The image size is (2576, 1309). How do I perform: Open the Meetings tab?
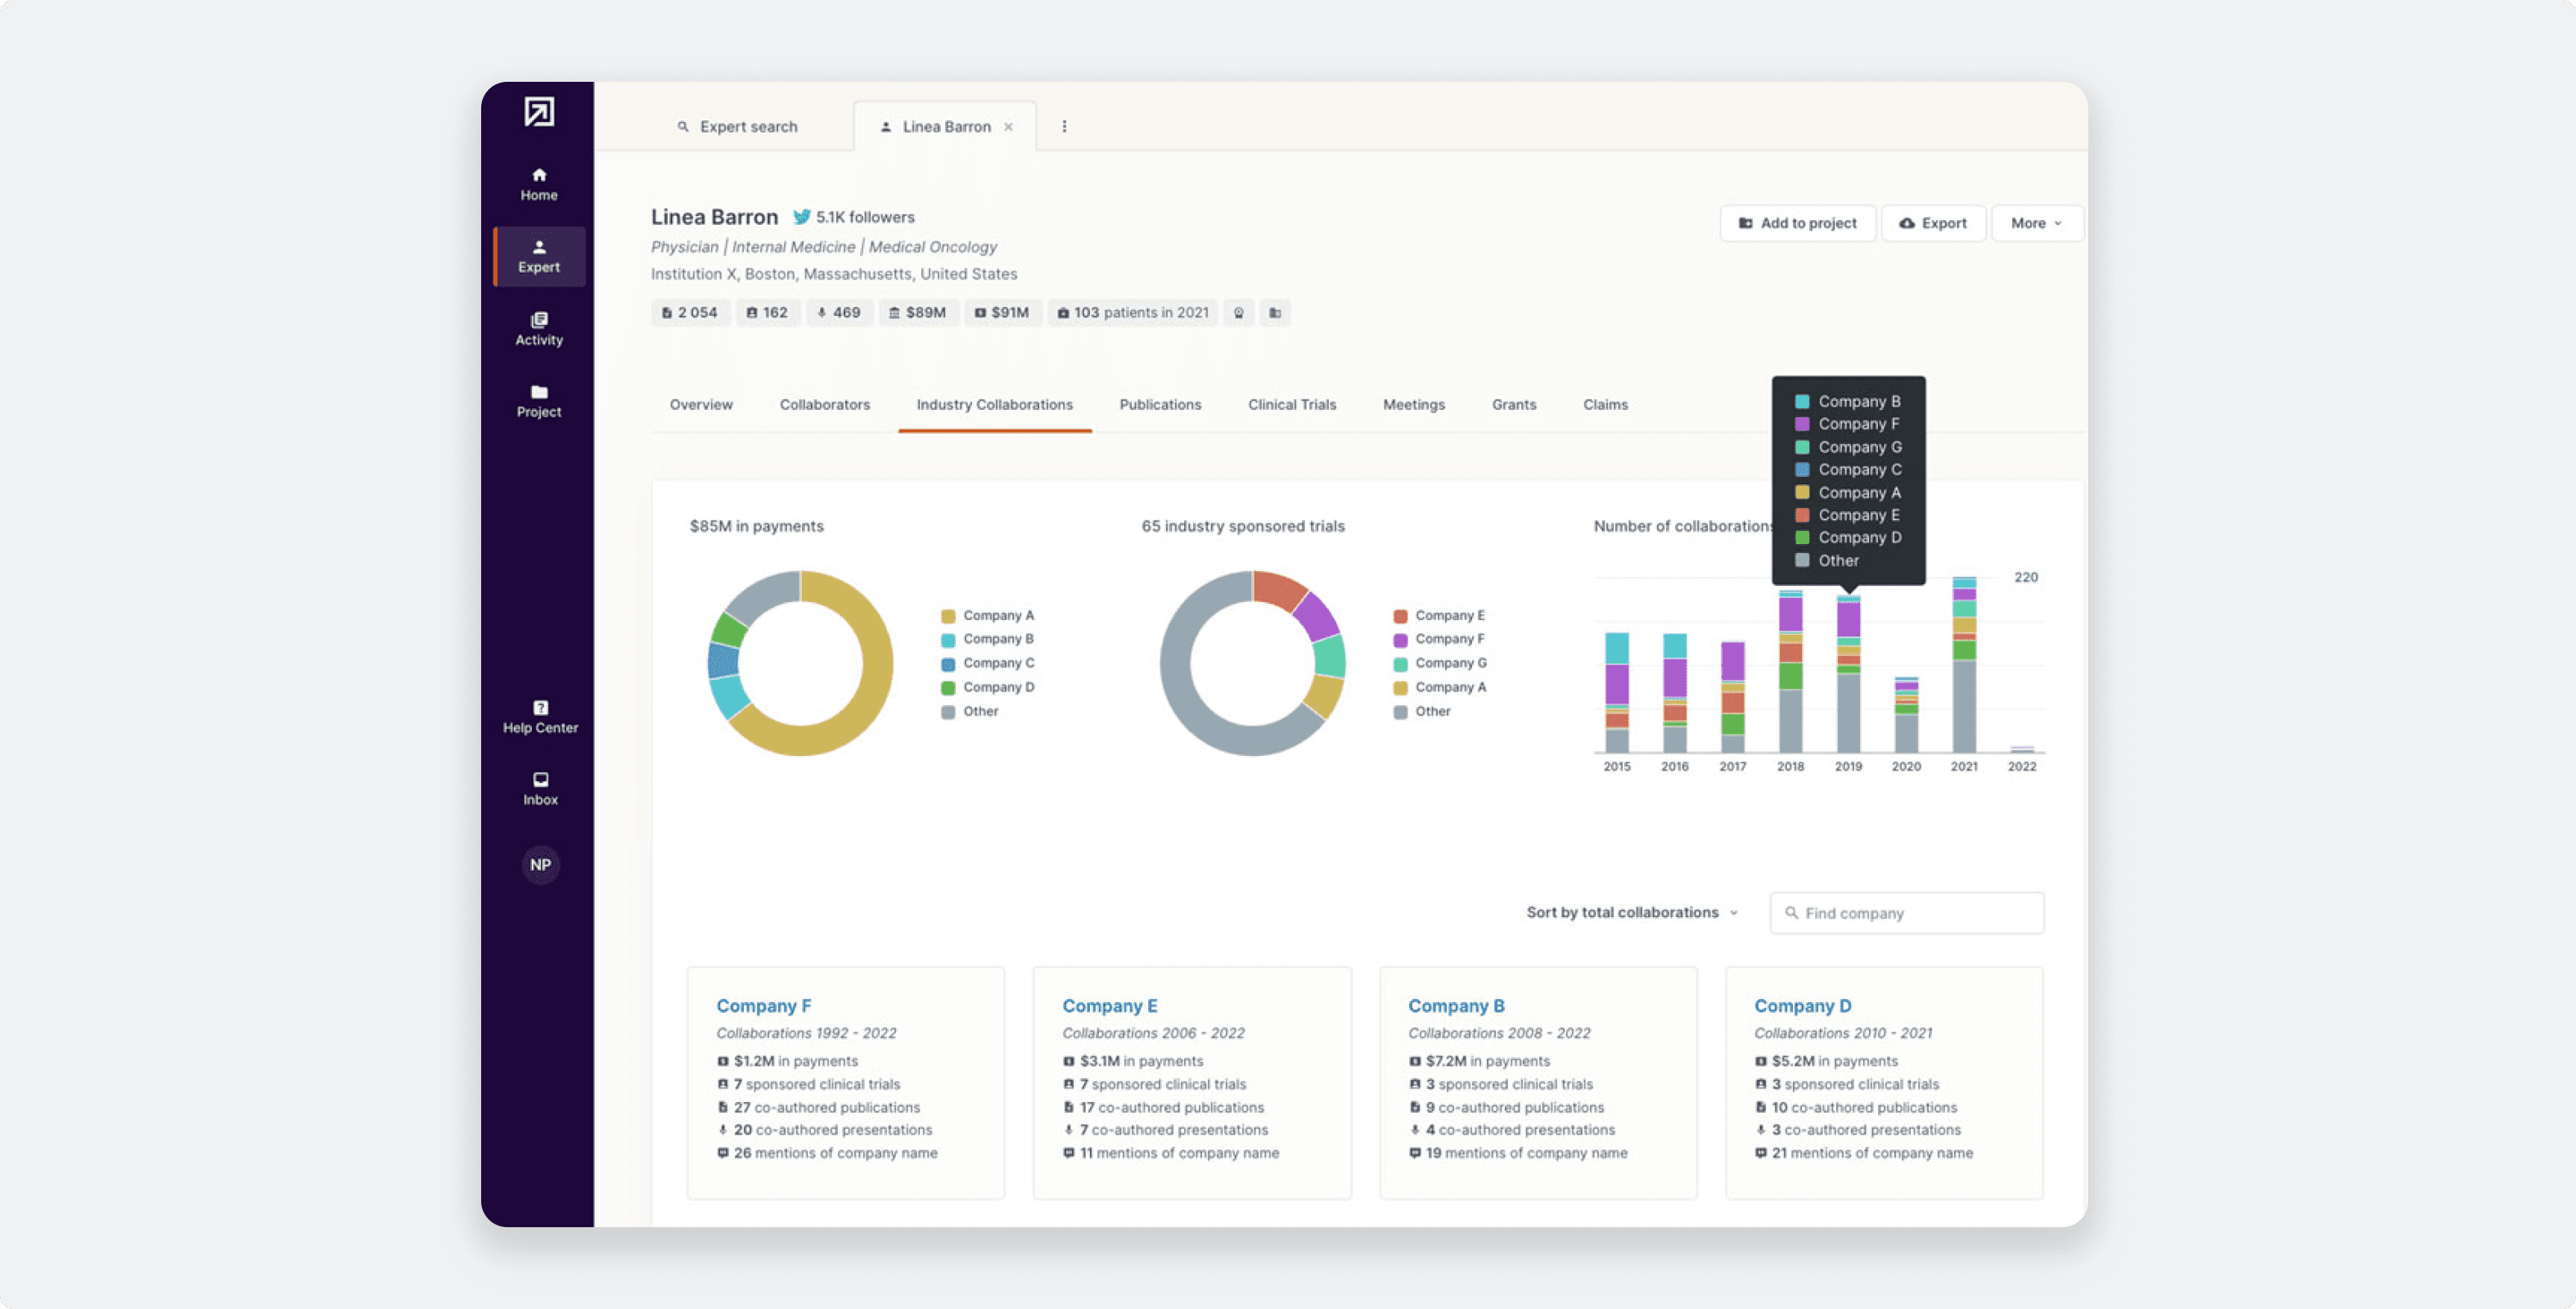coord(1414,405)
